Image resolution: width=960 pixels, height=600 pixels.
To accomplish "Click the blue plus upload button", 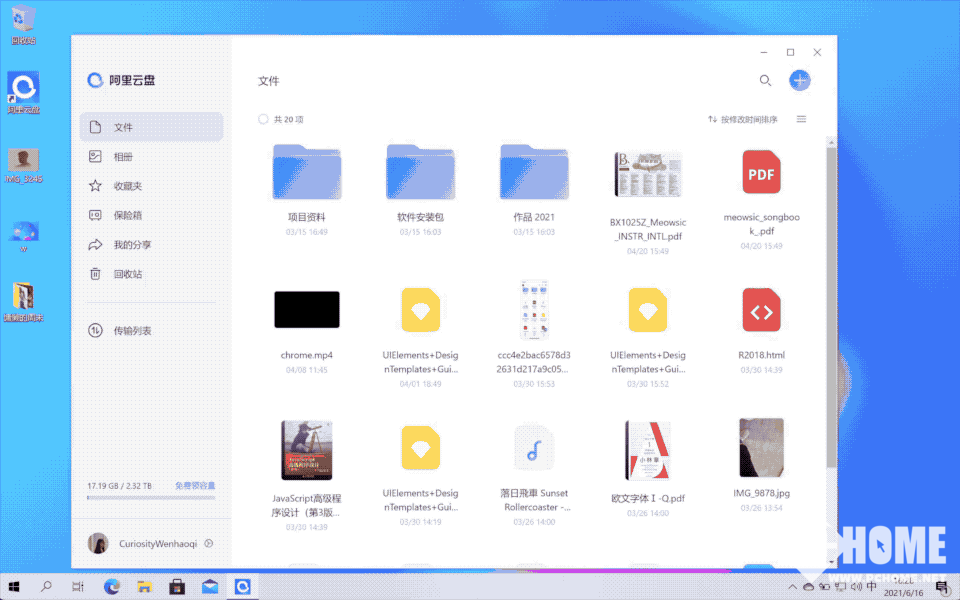I will 800,80.
